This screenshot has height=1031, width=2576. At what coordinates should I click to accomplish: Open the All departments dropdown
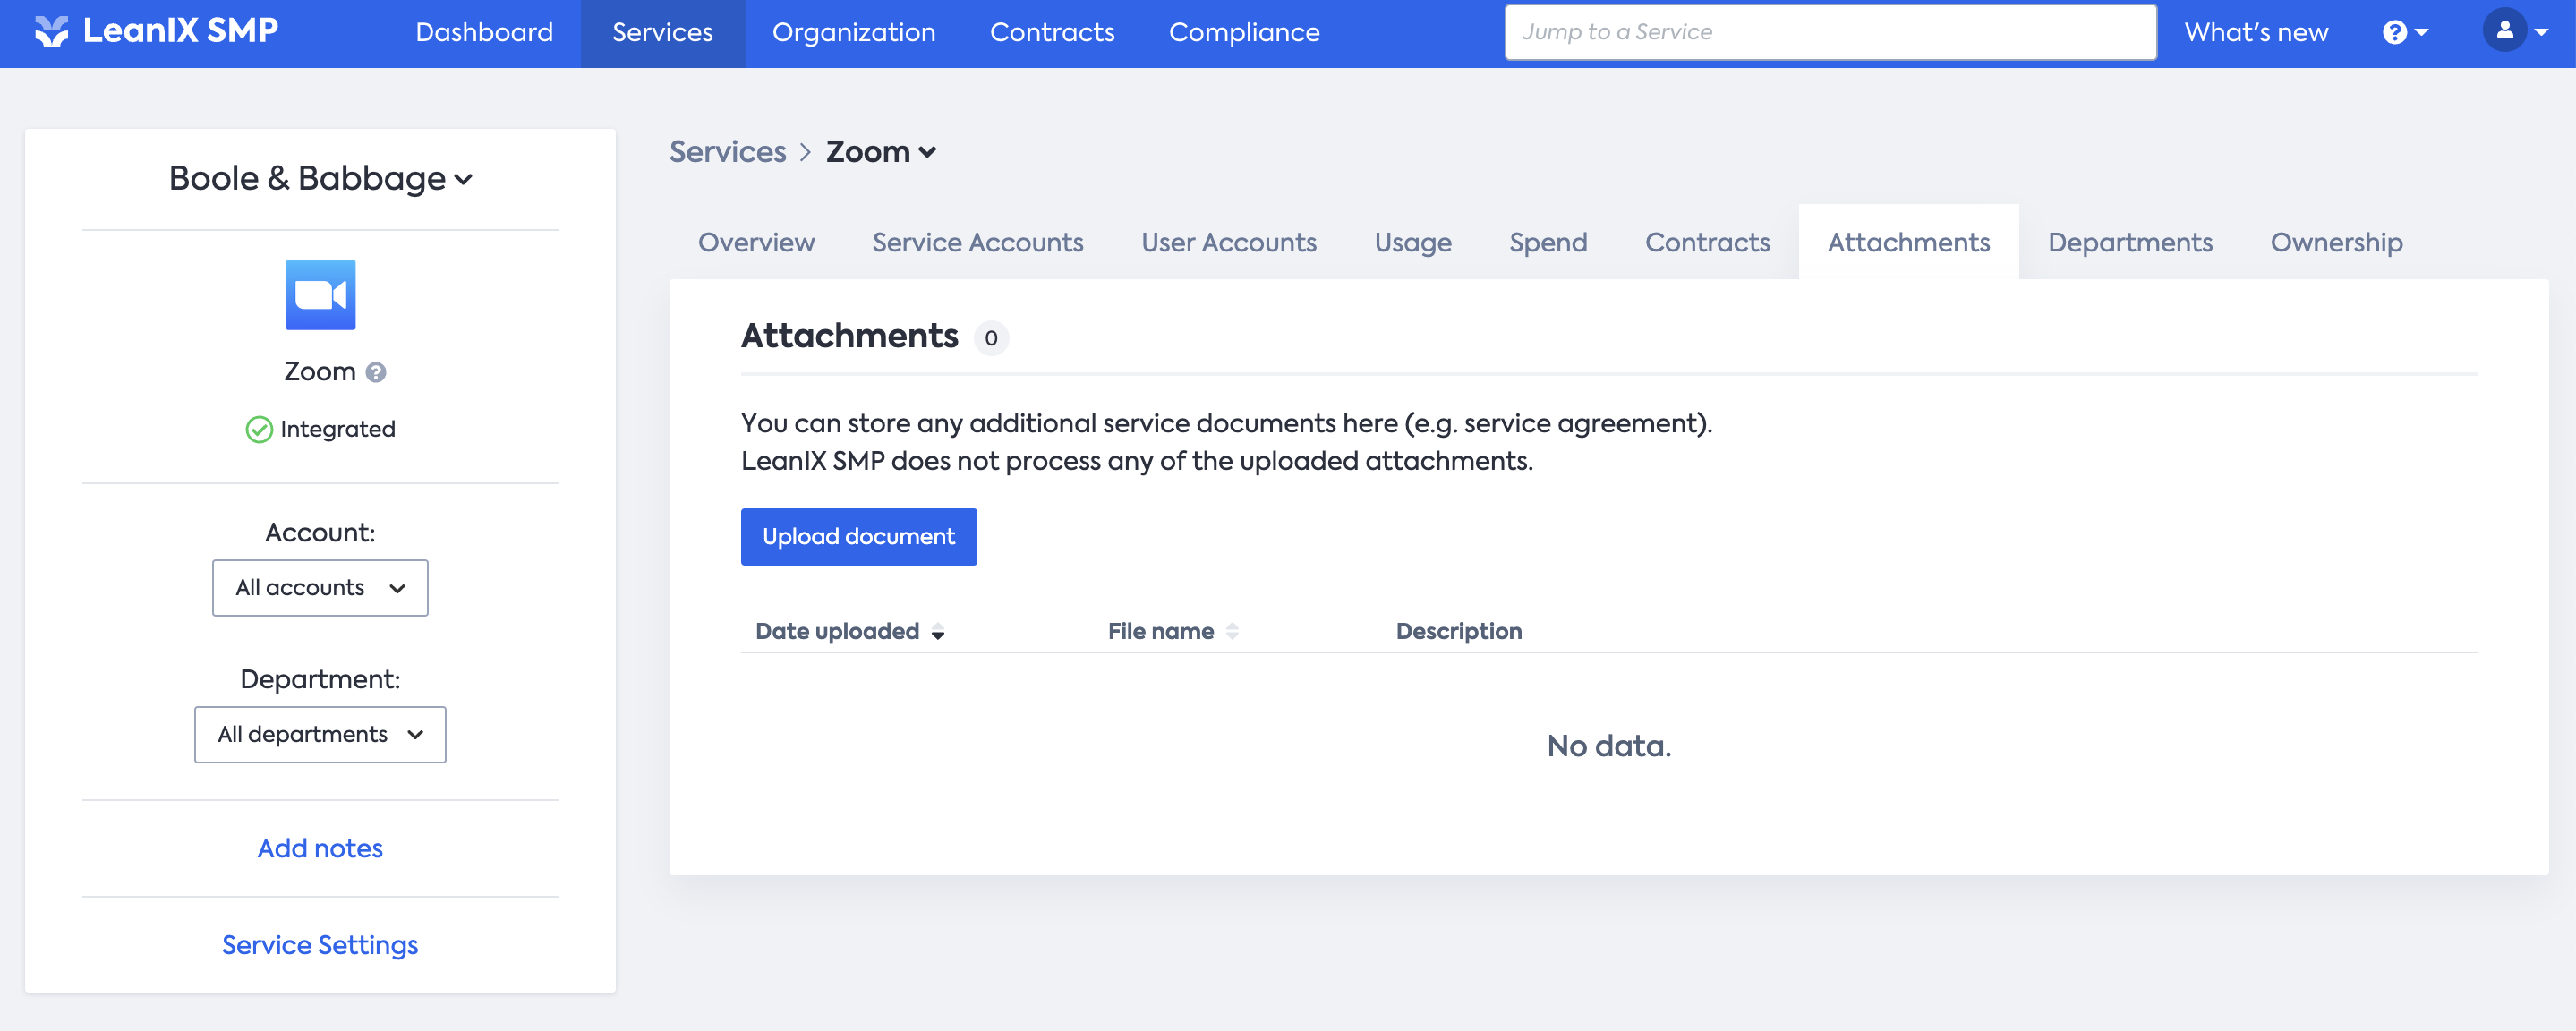point(320,735)
